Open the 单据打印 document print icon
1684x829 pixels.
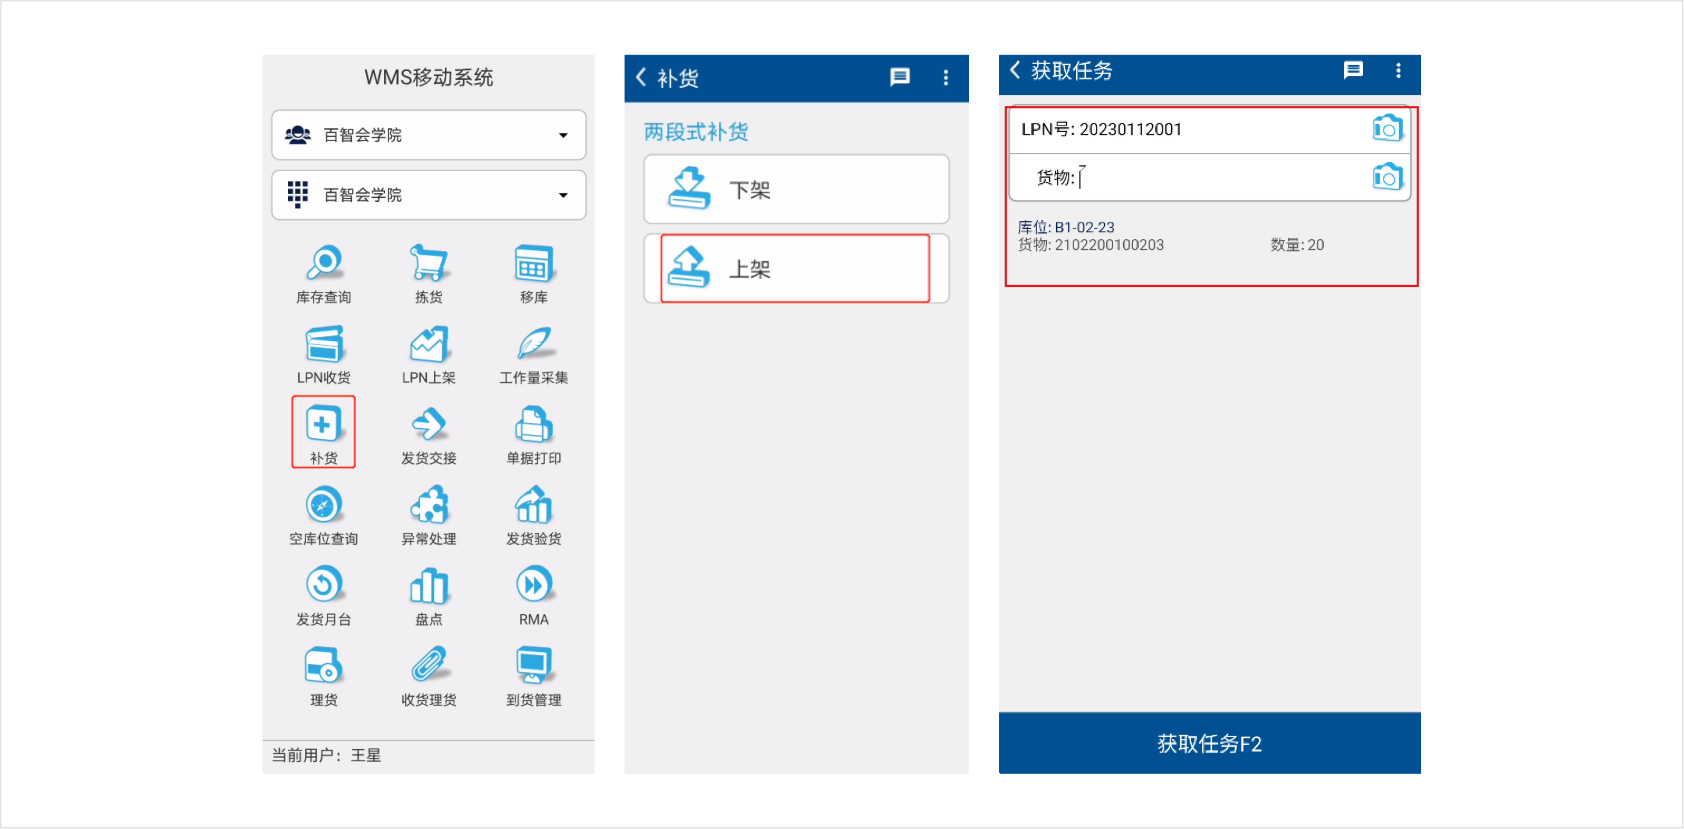tap(533, 426)
